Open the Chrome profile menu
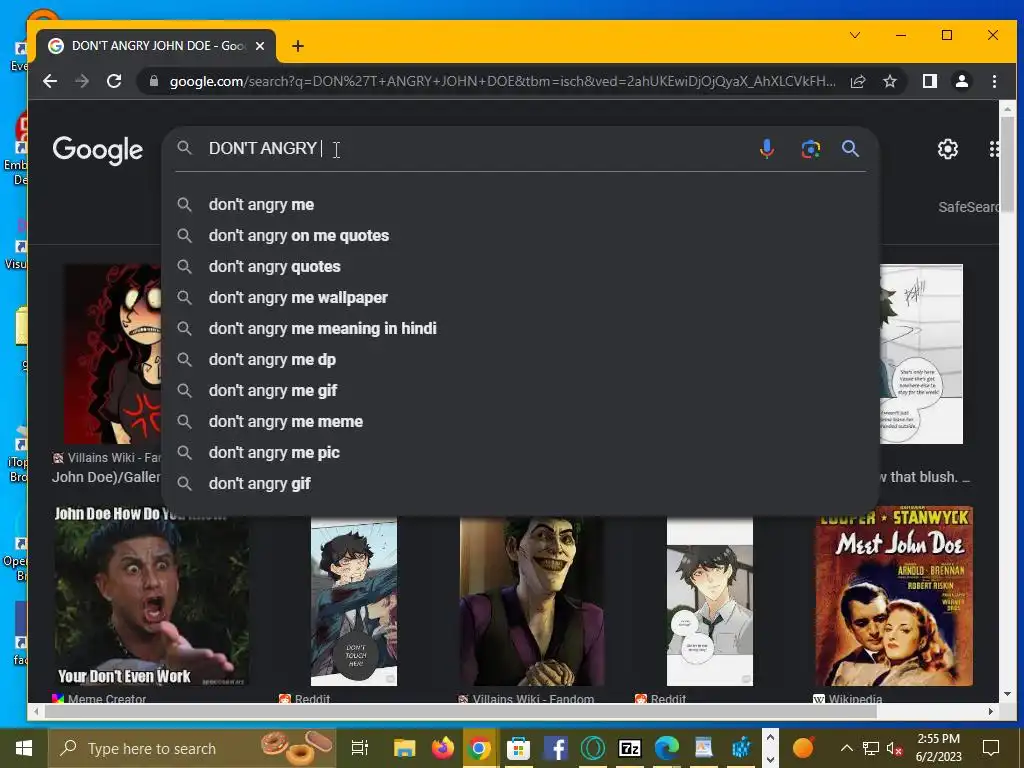Image resolution: width=1024 pixels, height=768 pixels. (961, 81)
